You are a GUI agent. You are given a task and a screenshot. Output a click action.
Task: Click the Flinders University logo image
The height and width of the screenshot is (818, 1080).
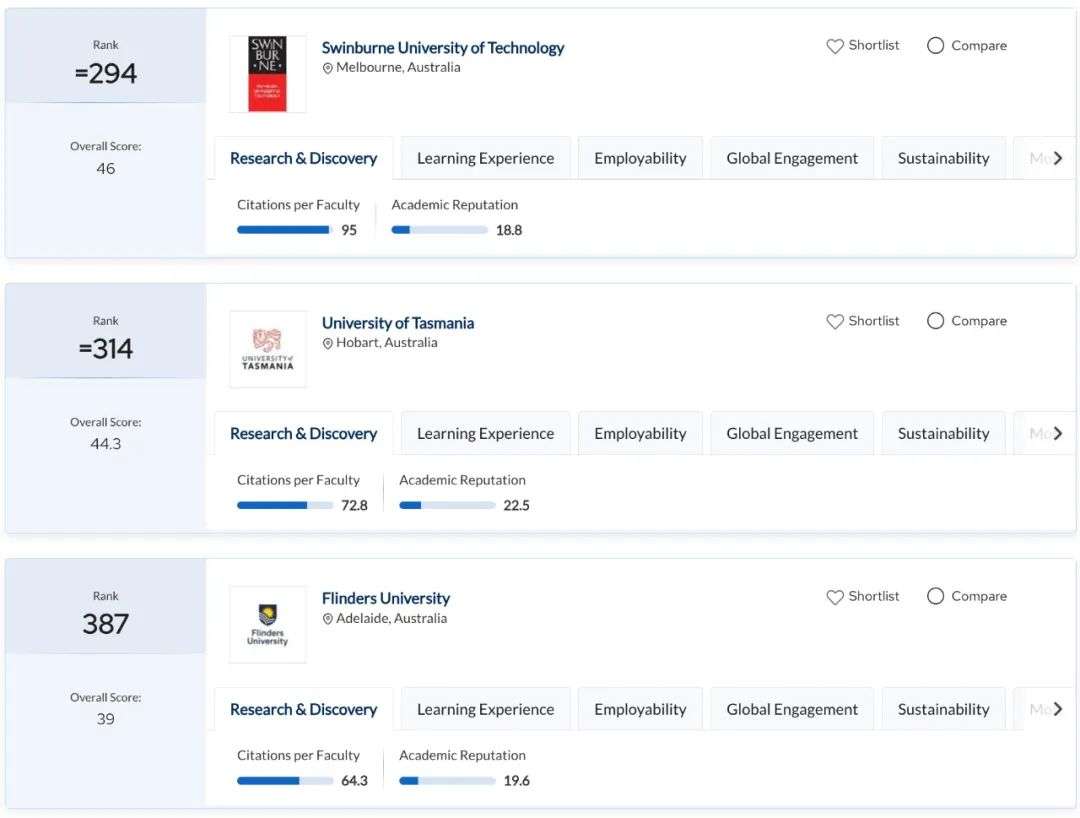tap(267, 624)
